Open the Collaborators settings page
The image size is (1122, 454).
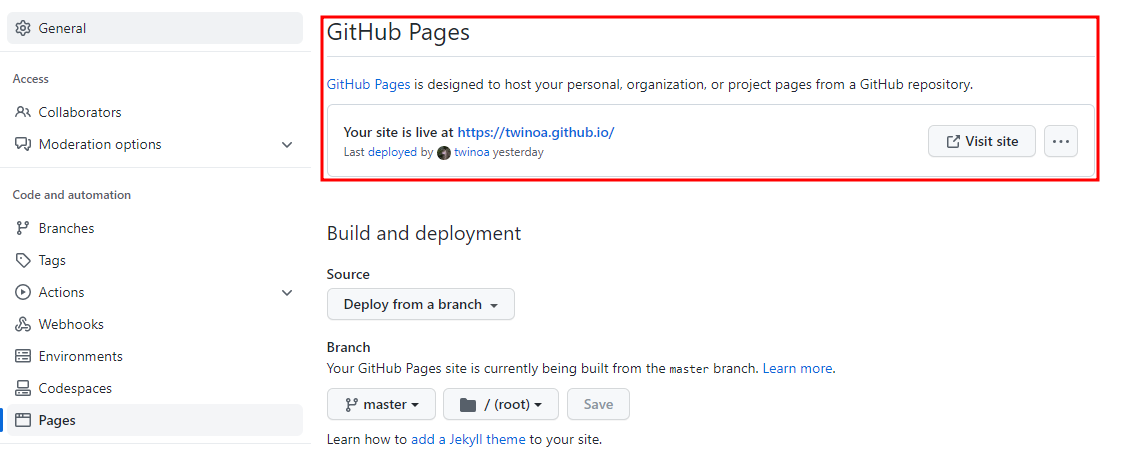point(155,112)
